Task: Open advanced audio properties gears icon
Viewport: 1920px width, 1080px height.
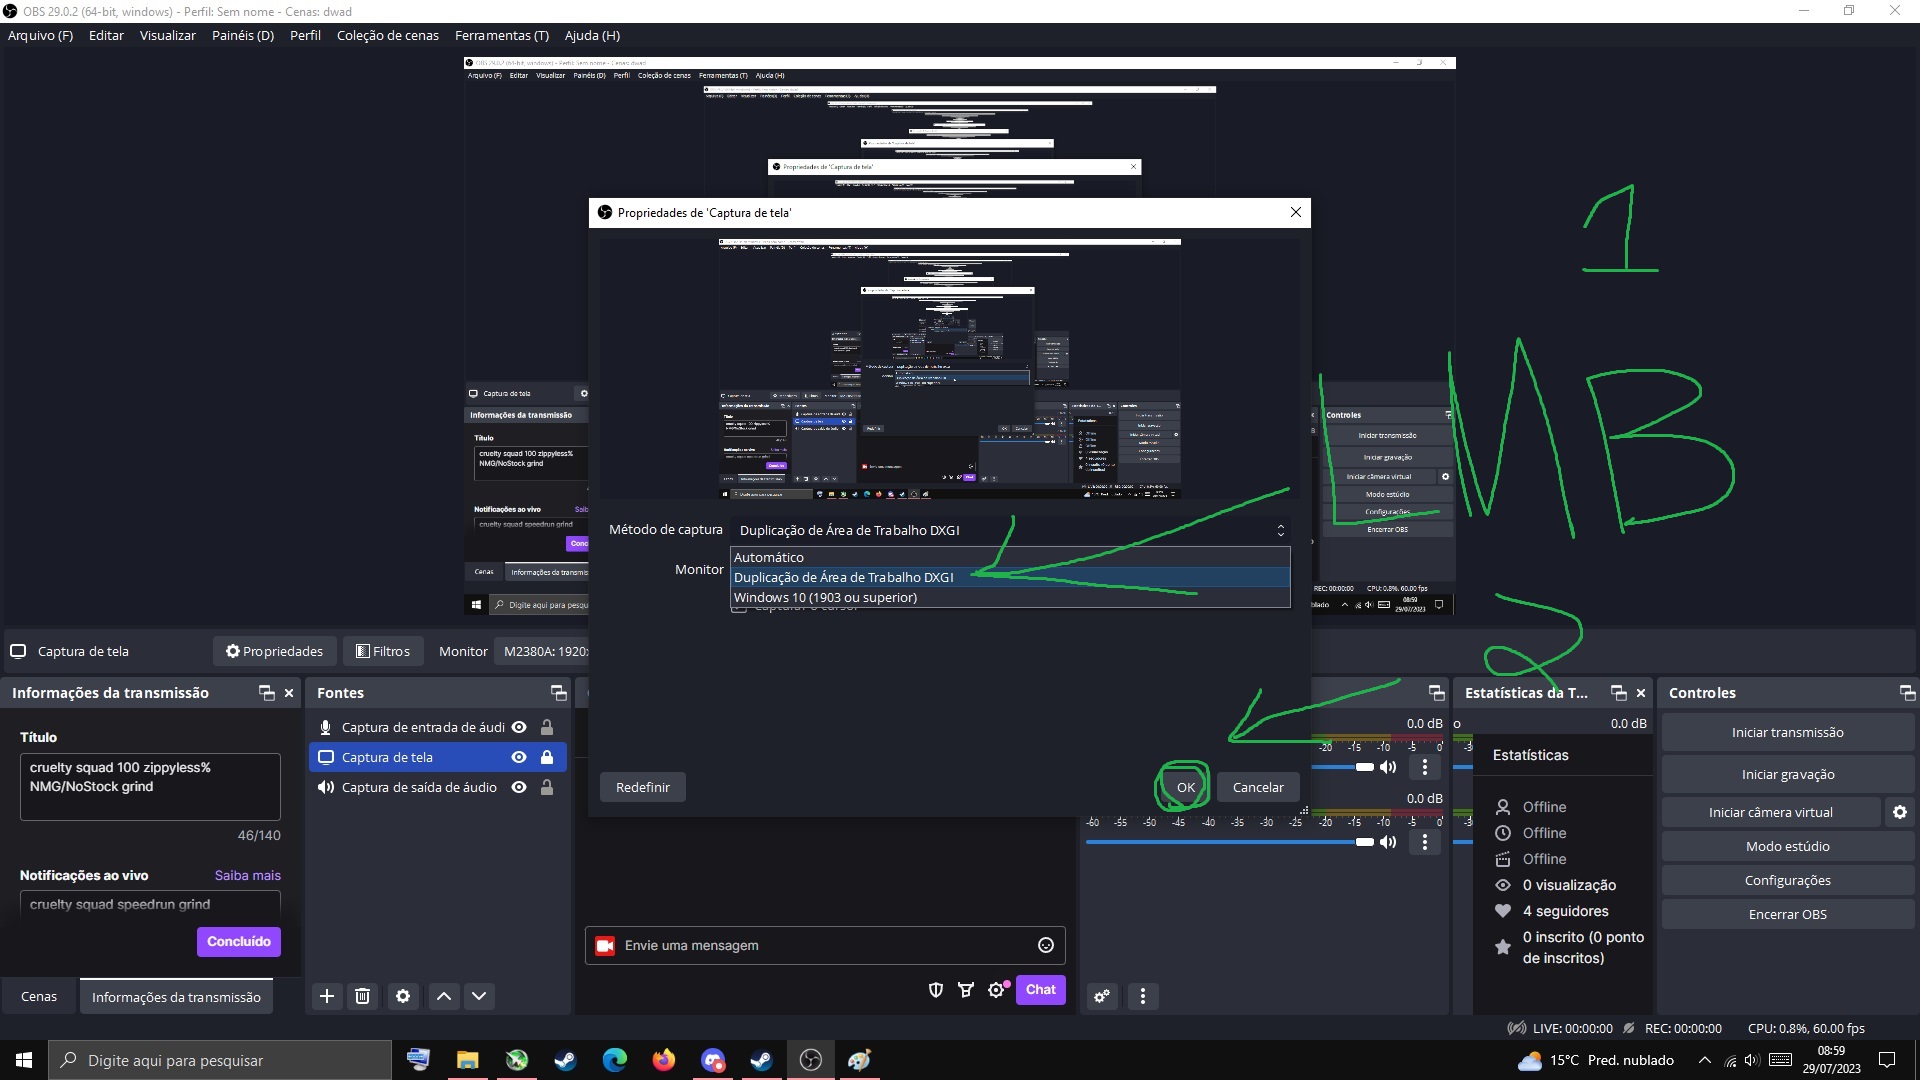Action: [x=1102, y=996]
